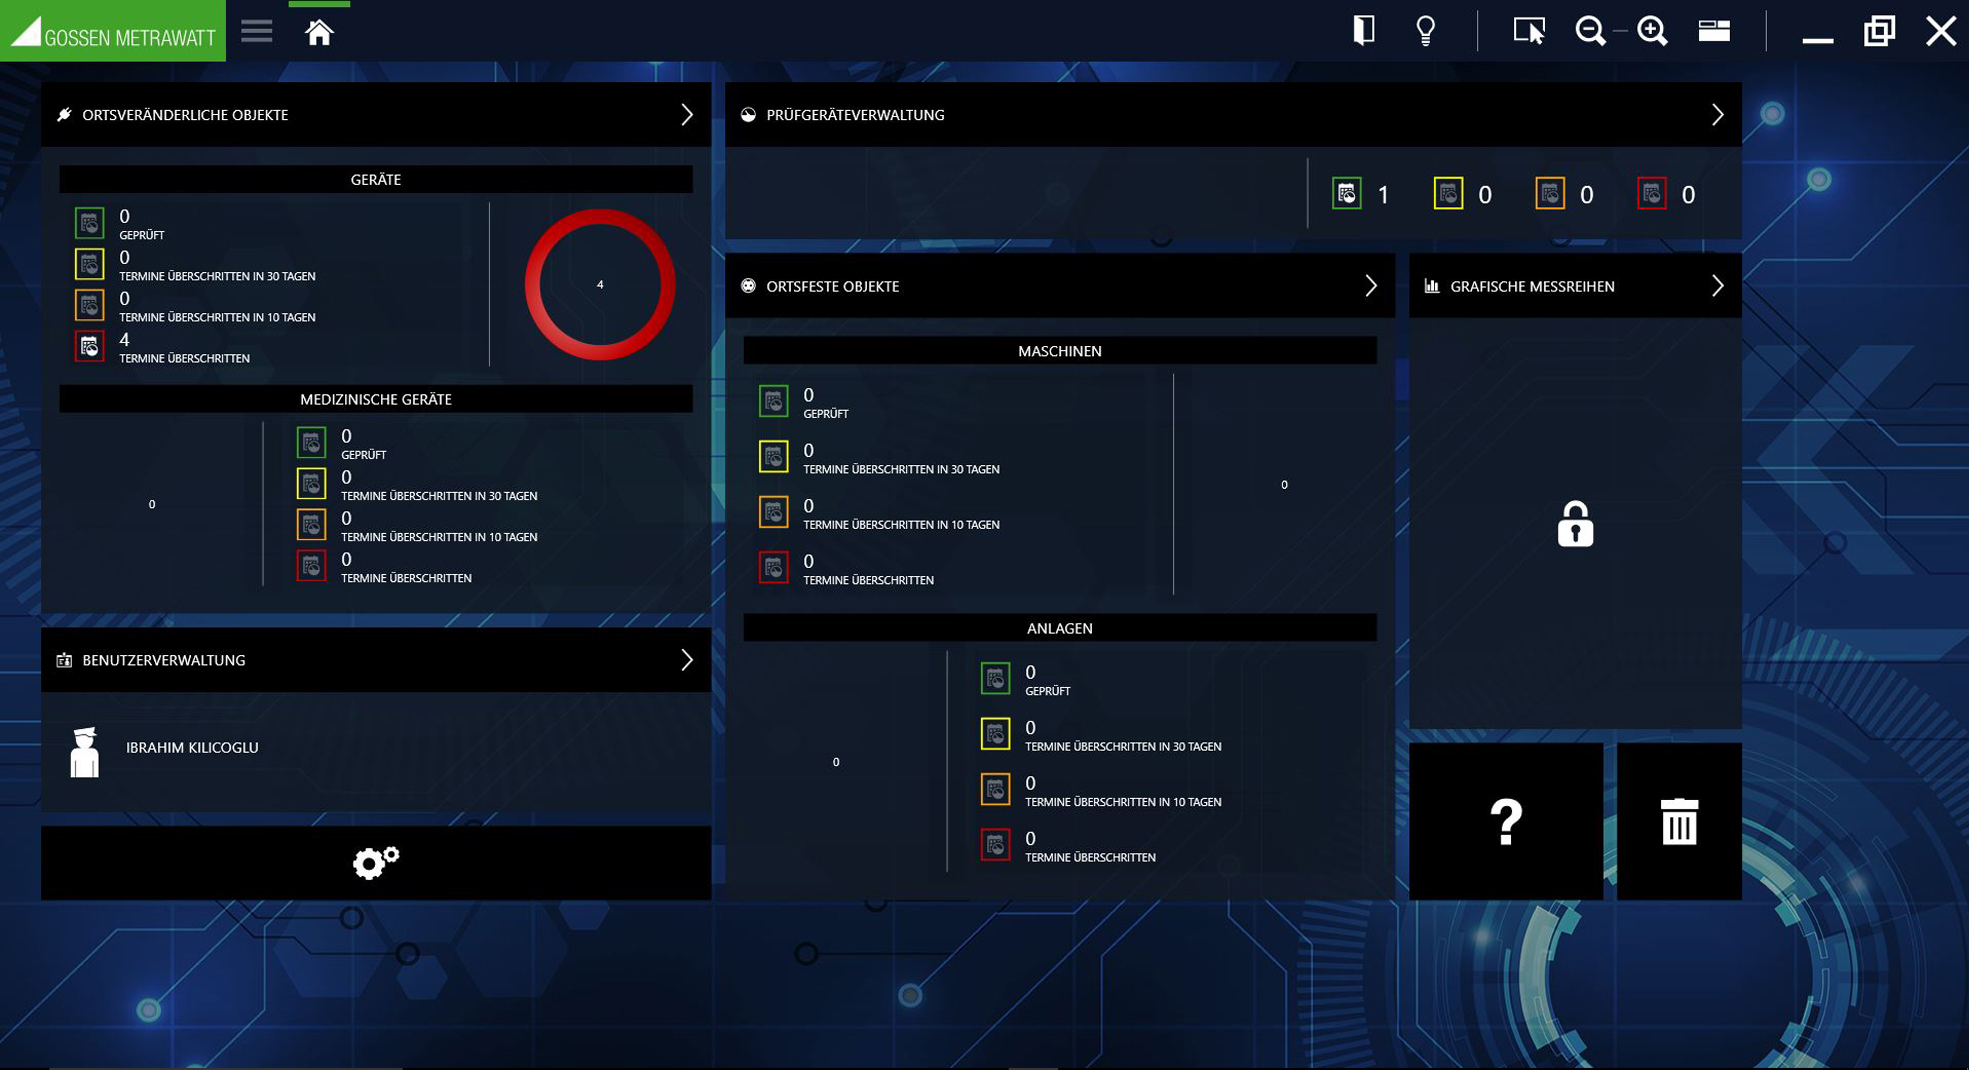Open the trash bin tile
This screenshot has width=1969, height=1070.
coord(1679,822)
